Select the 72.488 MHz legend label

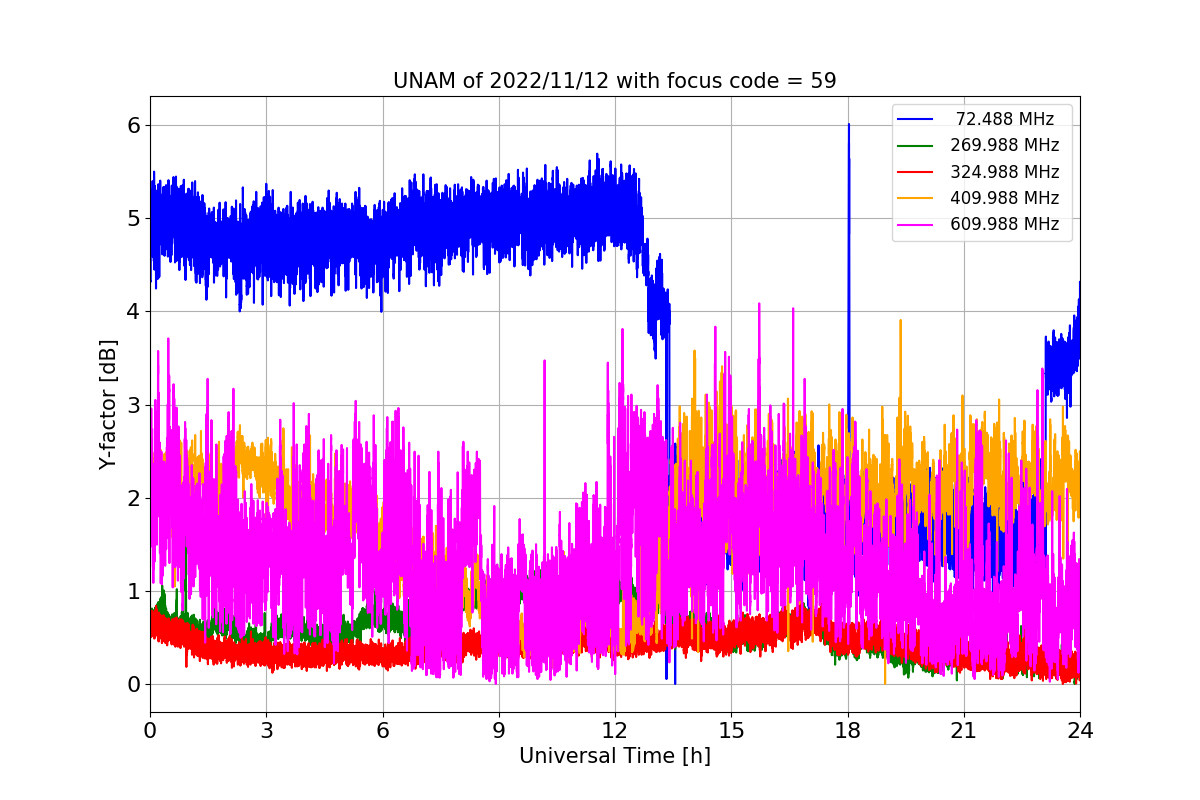pyautogui.click(x=1005, y=120)
